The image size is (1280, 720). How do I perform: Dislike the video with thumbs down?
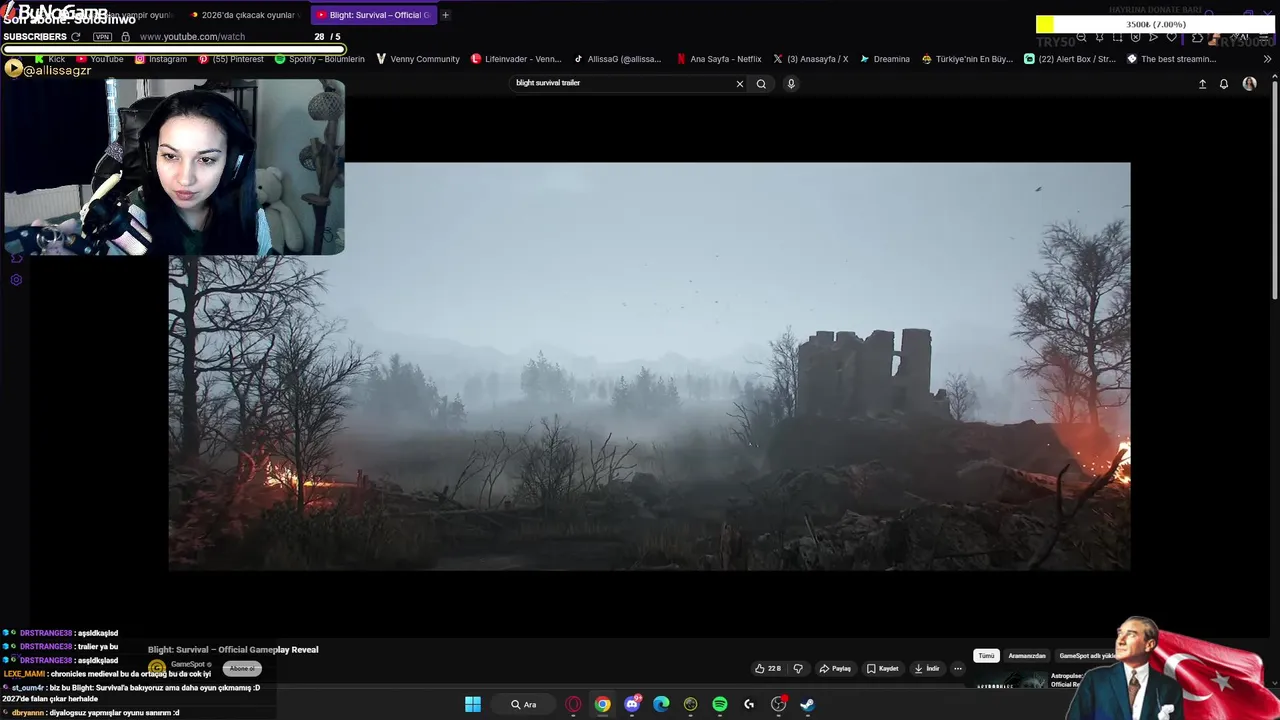tap(798, 668)
